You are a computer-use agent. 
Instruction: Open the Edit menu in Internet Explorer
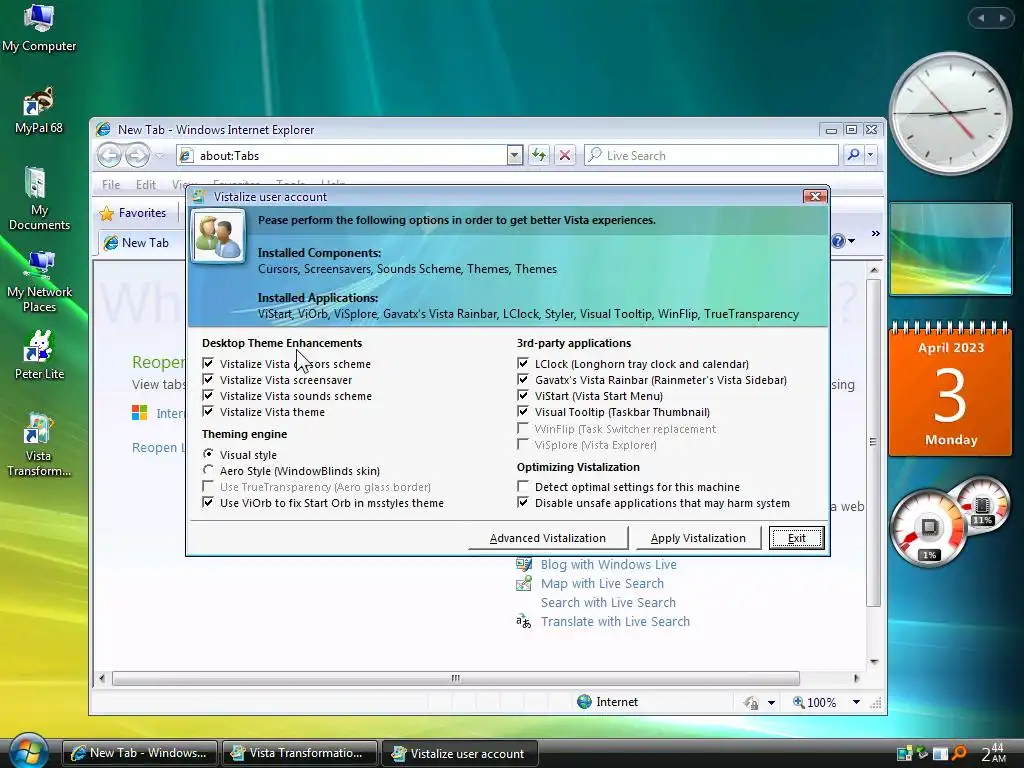click(146, 185)
